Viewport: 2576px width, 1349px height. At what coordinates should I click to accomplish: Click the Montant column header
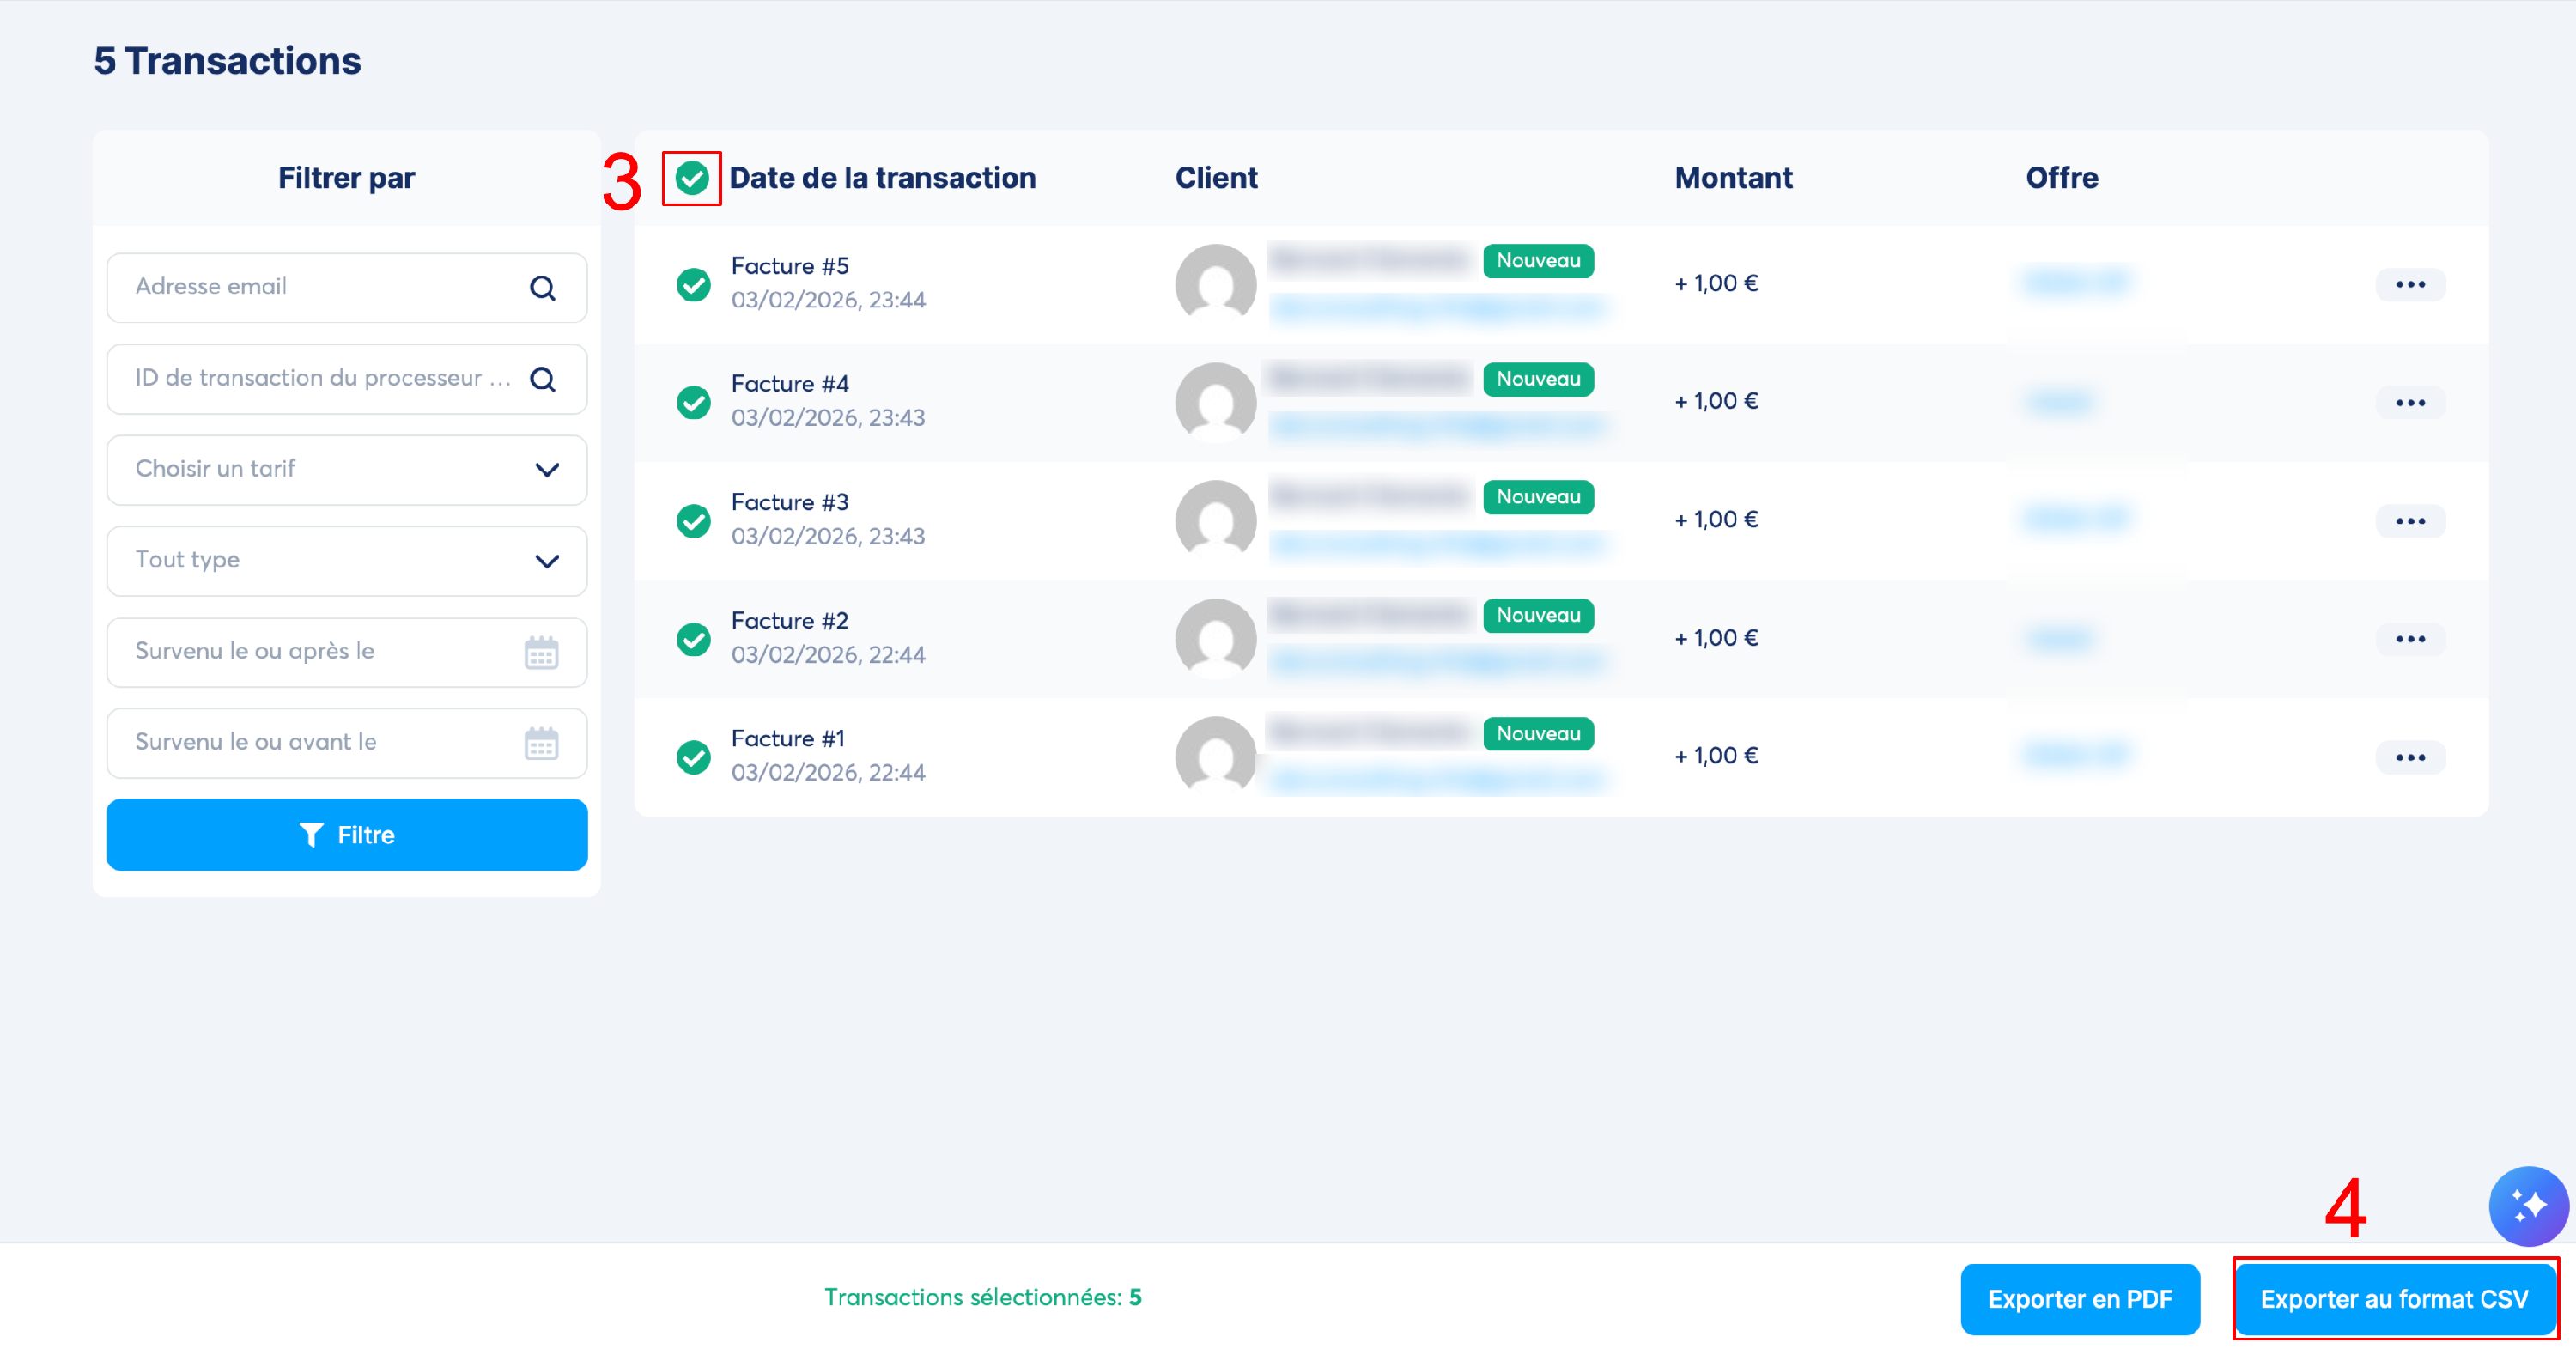(x=1733, y=178)
